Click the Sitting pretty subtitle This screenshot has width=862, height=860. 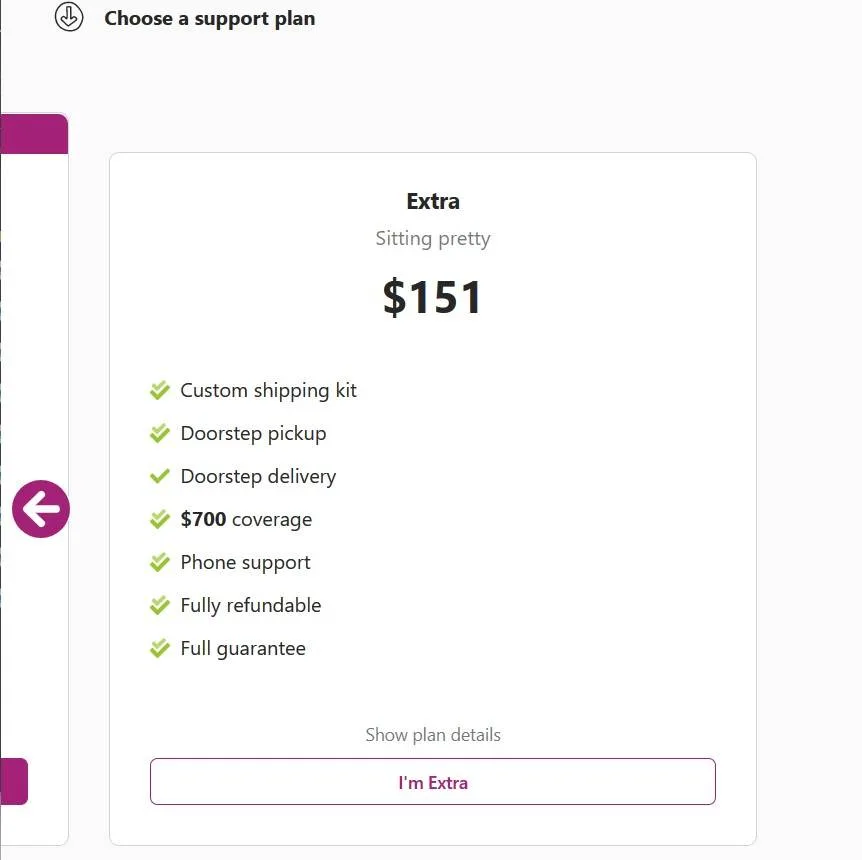433,238
